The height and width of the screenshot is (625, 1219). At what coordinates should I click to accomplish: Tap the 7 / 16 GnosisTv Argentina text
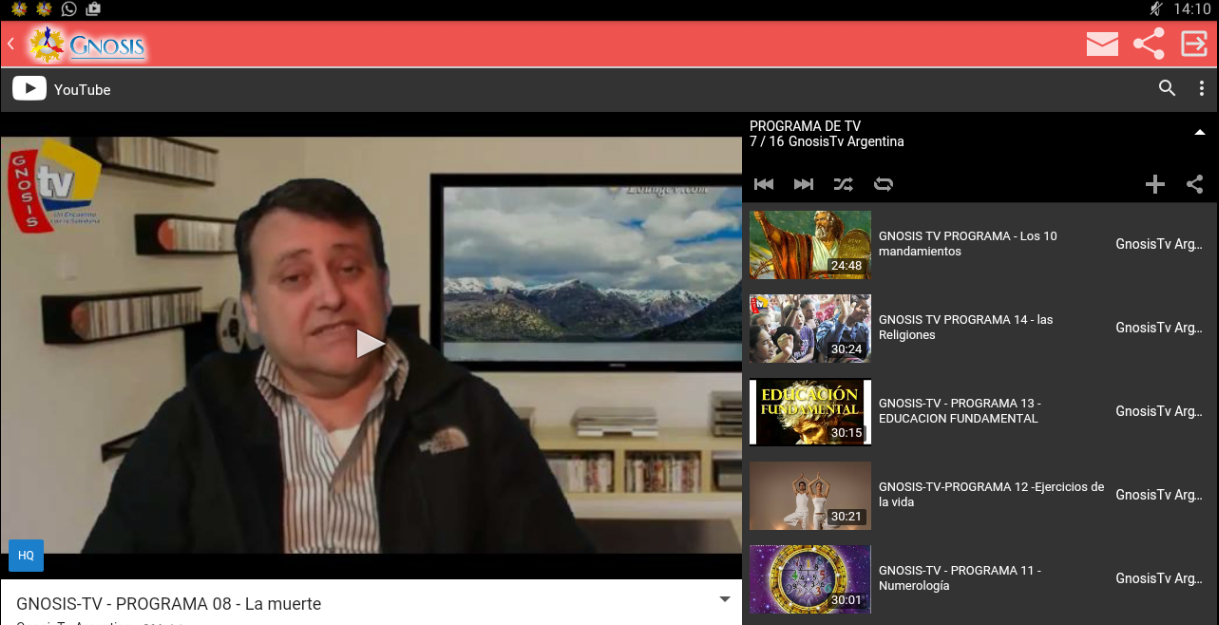pos(827,142)
